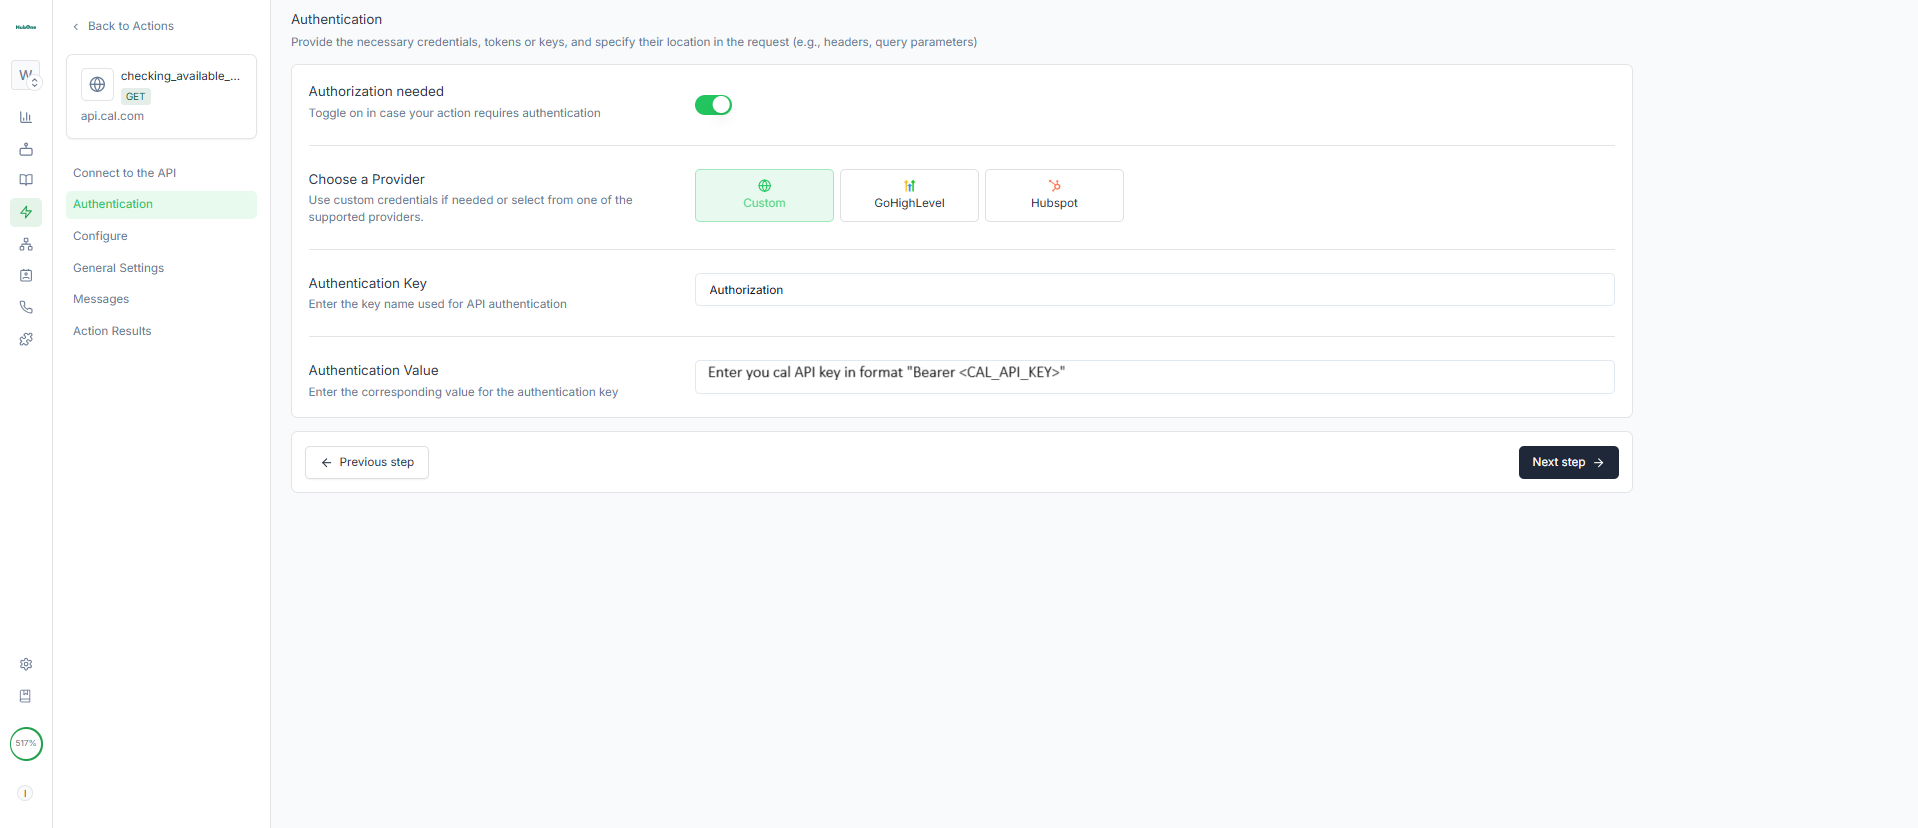1918x828 pixels.
Task: Click the Authentication page heading
Action: point(336,19)
